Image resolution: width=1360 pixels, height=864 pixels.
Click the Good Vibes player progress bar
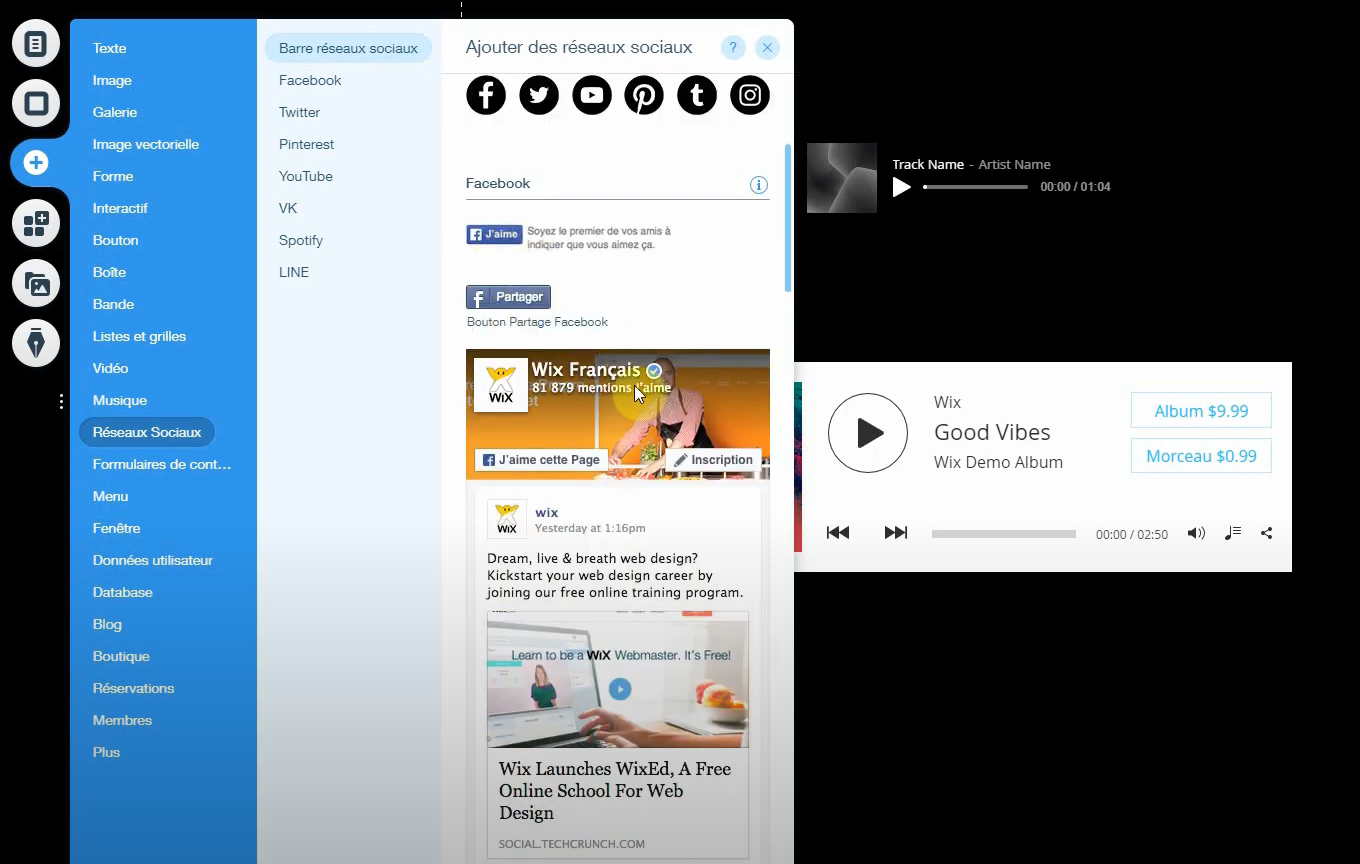(1004, 534)
